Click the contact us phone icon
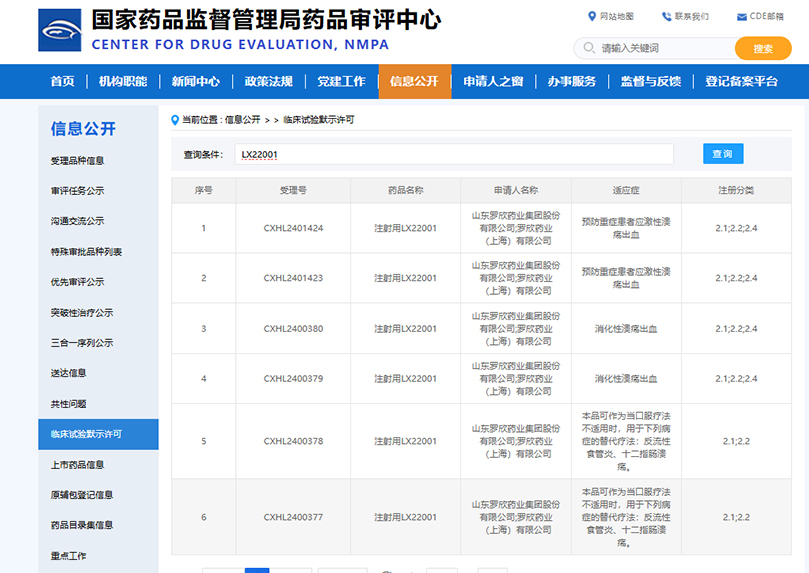Image resolution: width=809 pixels, height=573 pixels. [x=666, y=16]
